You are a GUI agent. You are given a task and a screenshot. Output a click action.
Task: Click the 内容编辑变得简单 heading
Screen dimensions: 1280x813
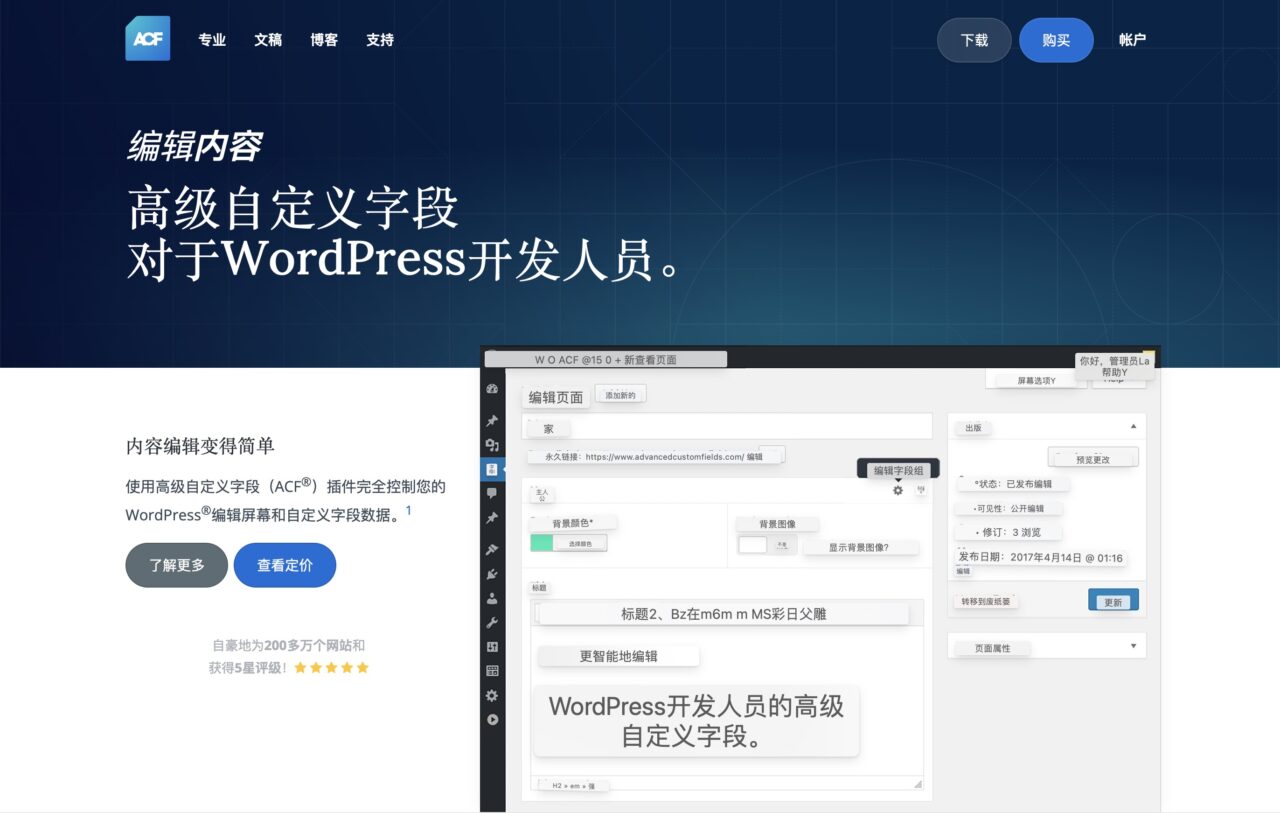(200, 446)
